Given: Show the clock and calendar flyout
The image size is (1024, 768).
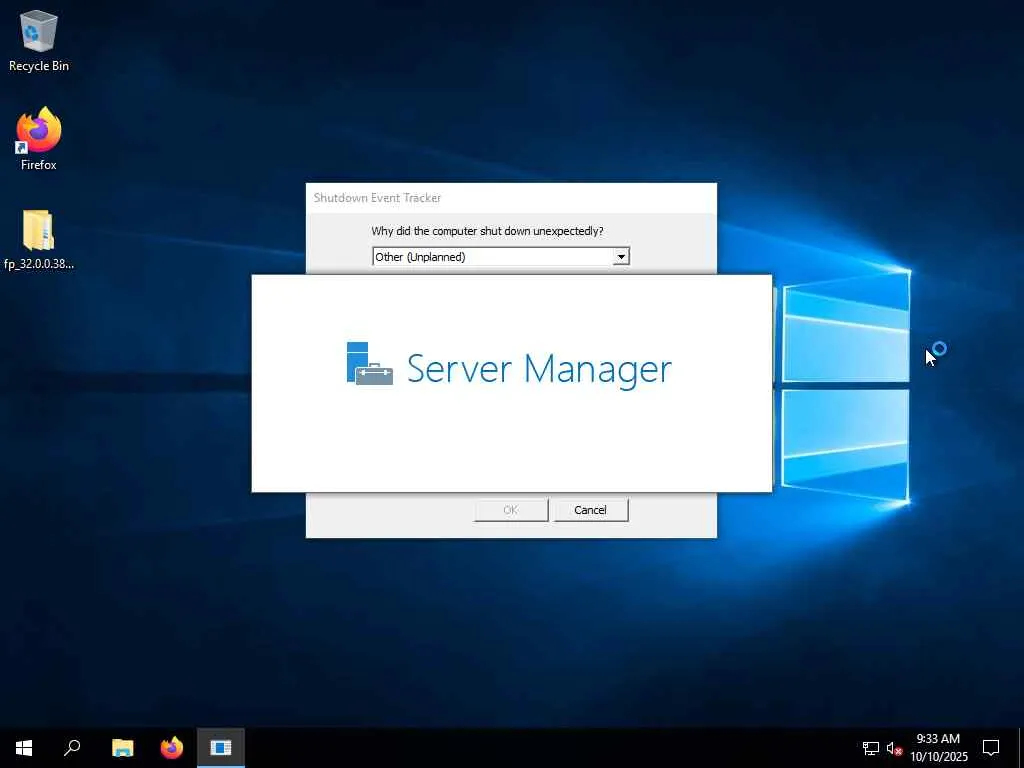Looking at the screenshot, I should click(x=938, y=748).
